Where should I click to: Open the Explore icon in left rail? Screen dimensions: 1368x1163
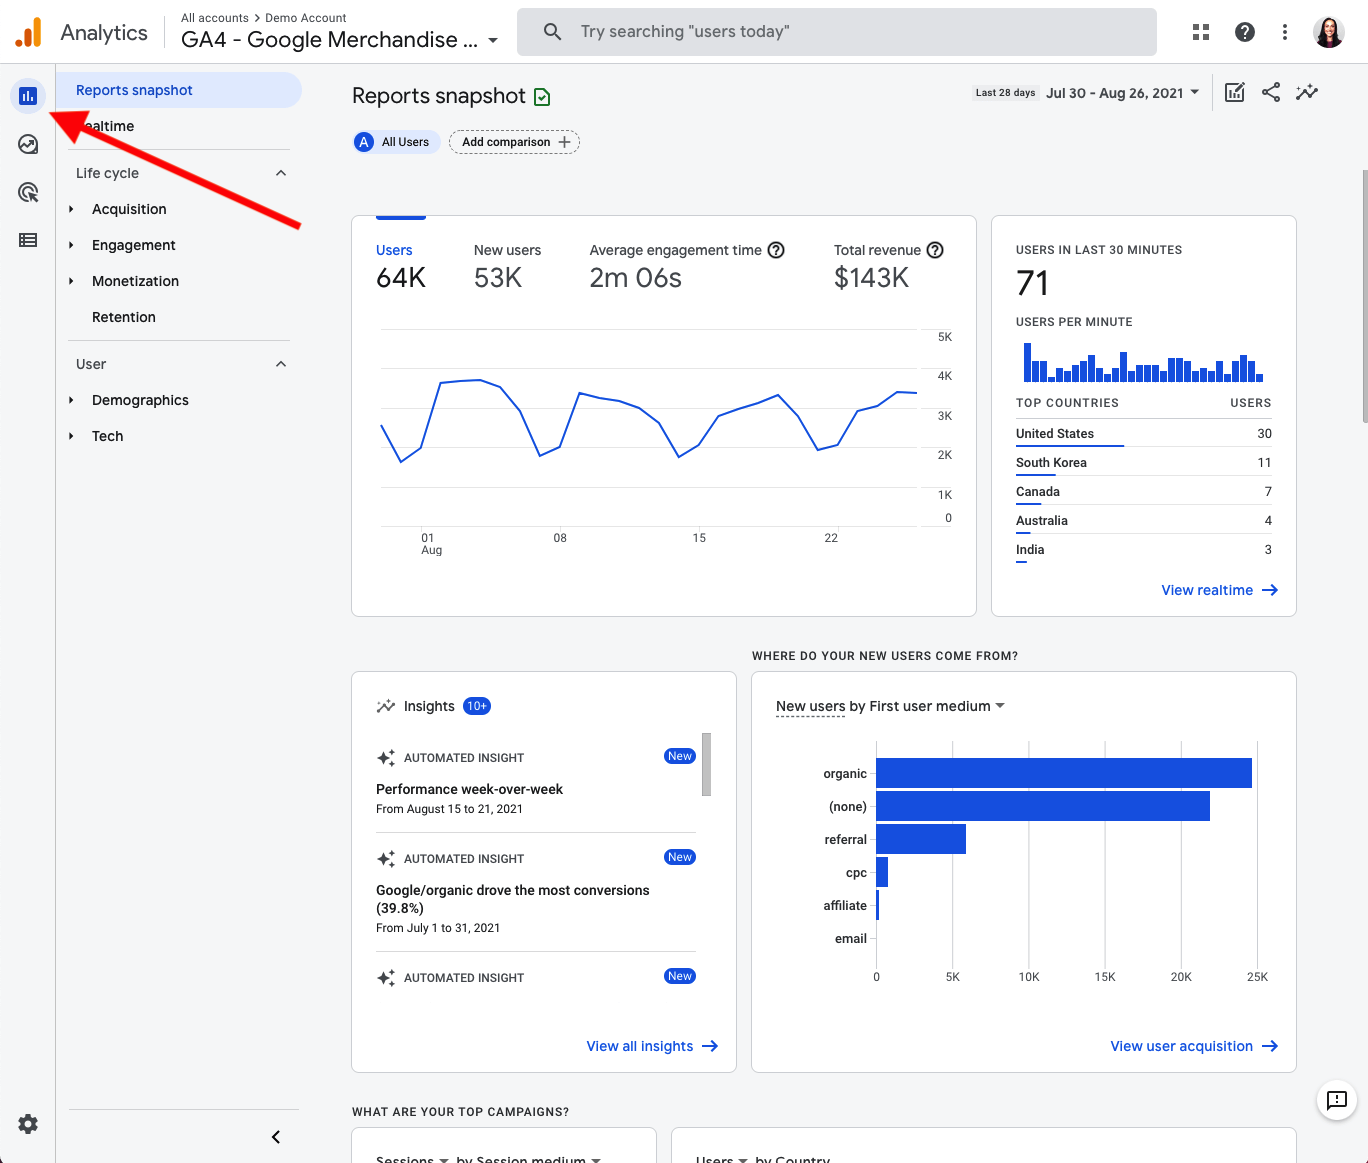pos(28,144)
